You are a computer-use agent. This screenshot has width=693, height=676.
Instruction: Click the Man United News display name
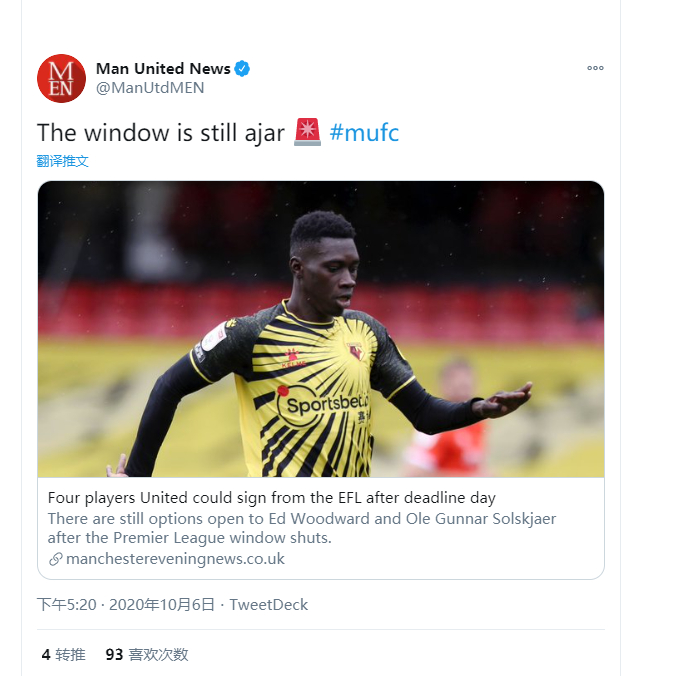pyautogui.click(x=163, y=68)
